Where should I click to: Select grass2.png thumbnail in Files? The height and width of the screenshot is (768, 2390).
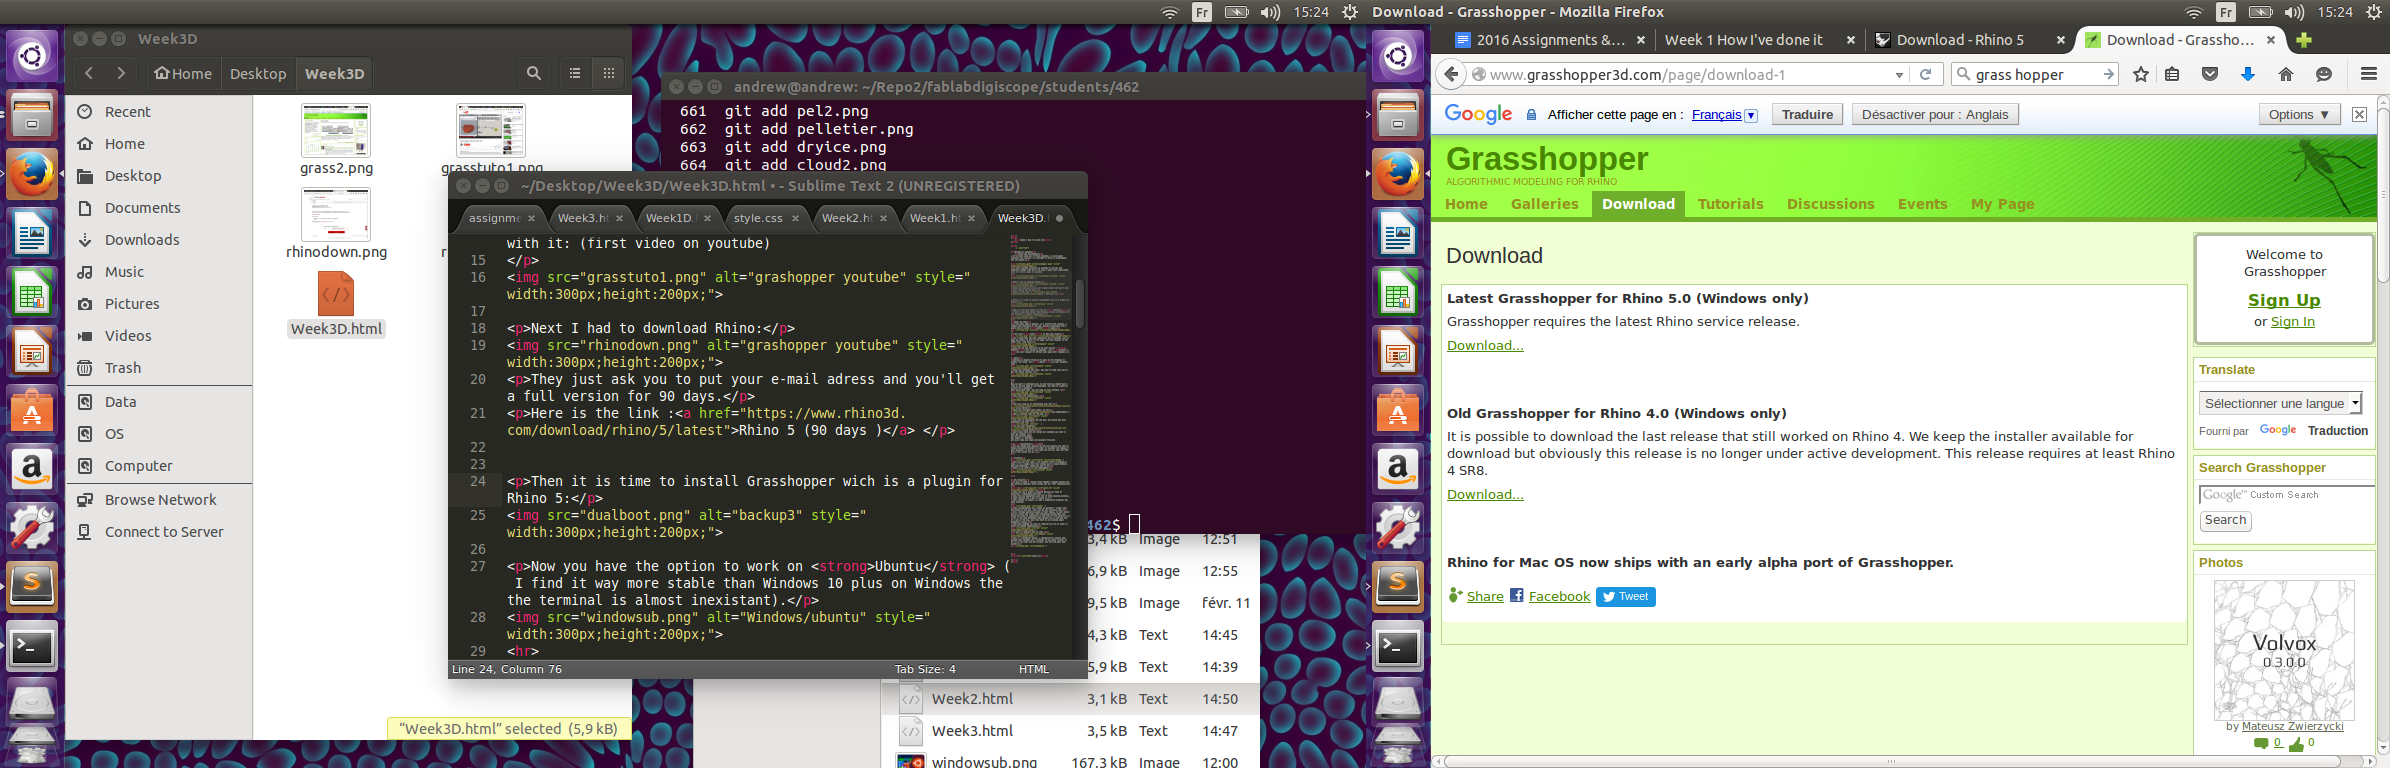tap(336, 130)
